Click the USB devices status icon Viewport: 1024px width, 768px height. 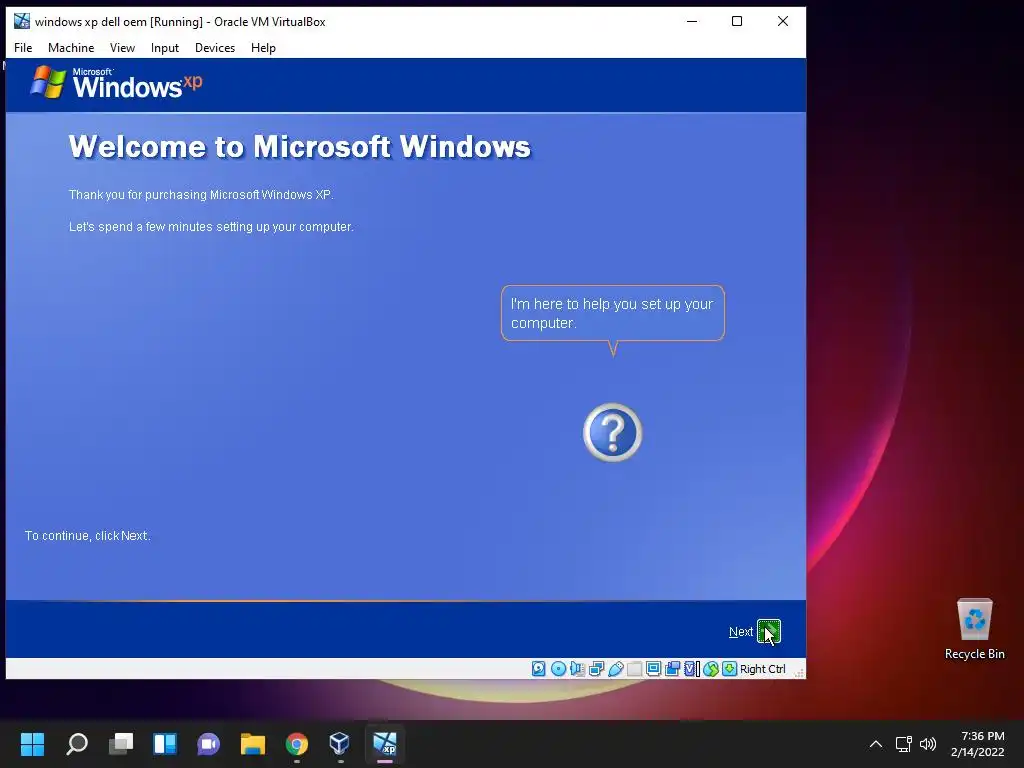pyautogui.click(x=615, y=669)
